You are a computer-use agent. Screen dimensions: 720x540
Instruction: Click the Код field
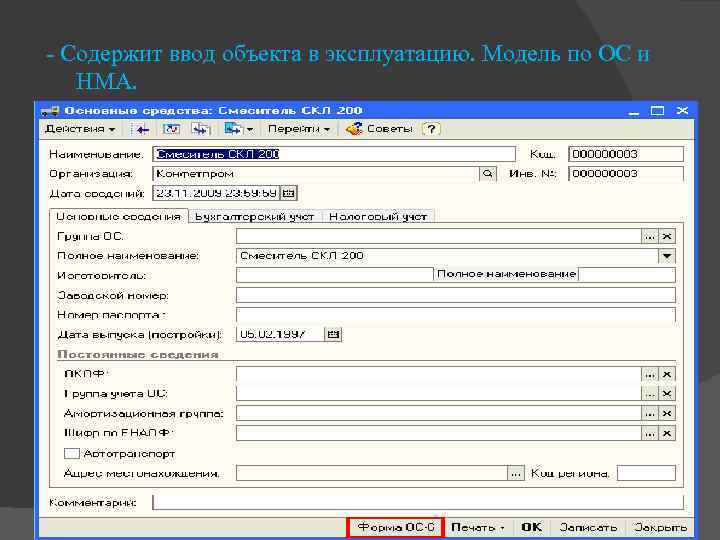[x=626, y=154]
